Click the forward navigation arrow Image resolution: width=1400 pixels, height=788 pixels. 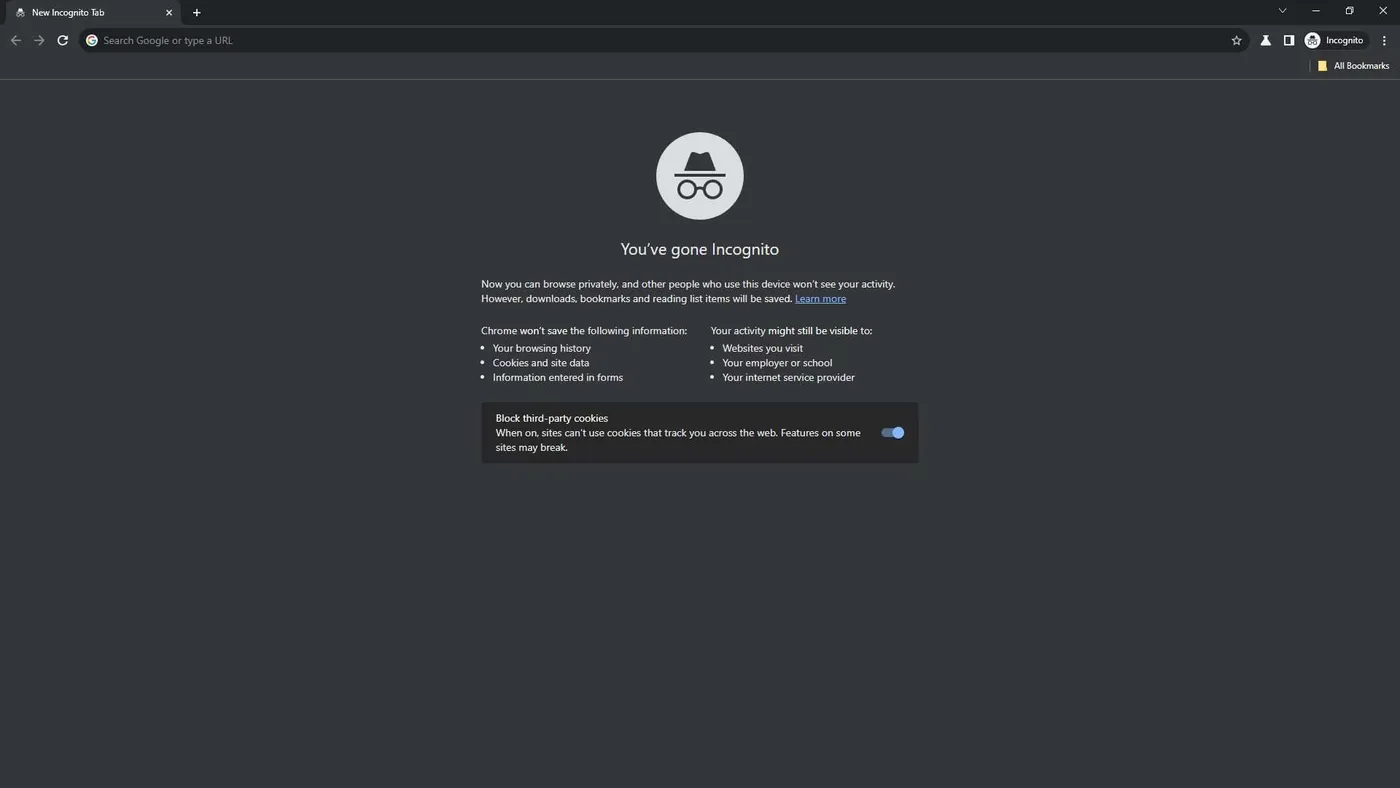click(39, 40)
